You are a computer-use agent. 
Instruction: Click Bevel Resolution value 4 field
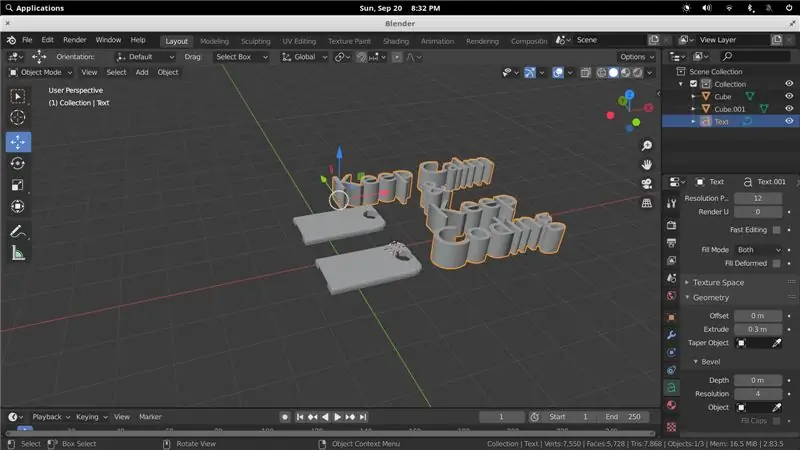[x=758, y=394]
